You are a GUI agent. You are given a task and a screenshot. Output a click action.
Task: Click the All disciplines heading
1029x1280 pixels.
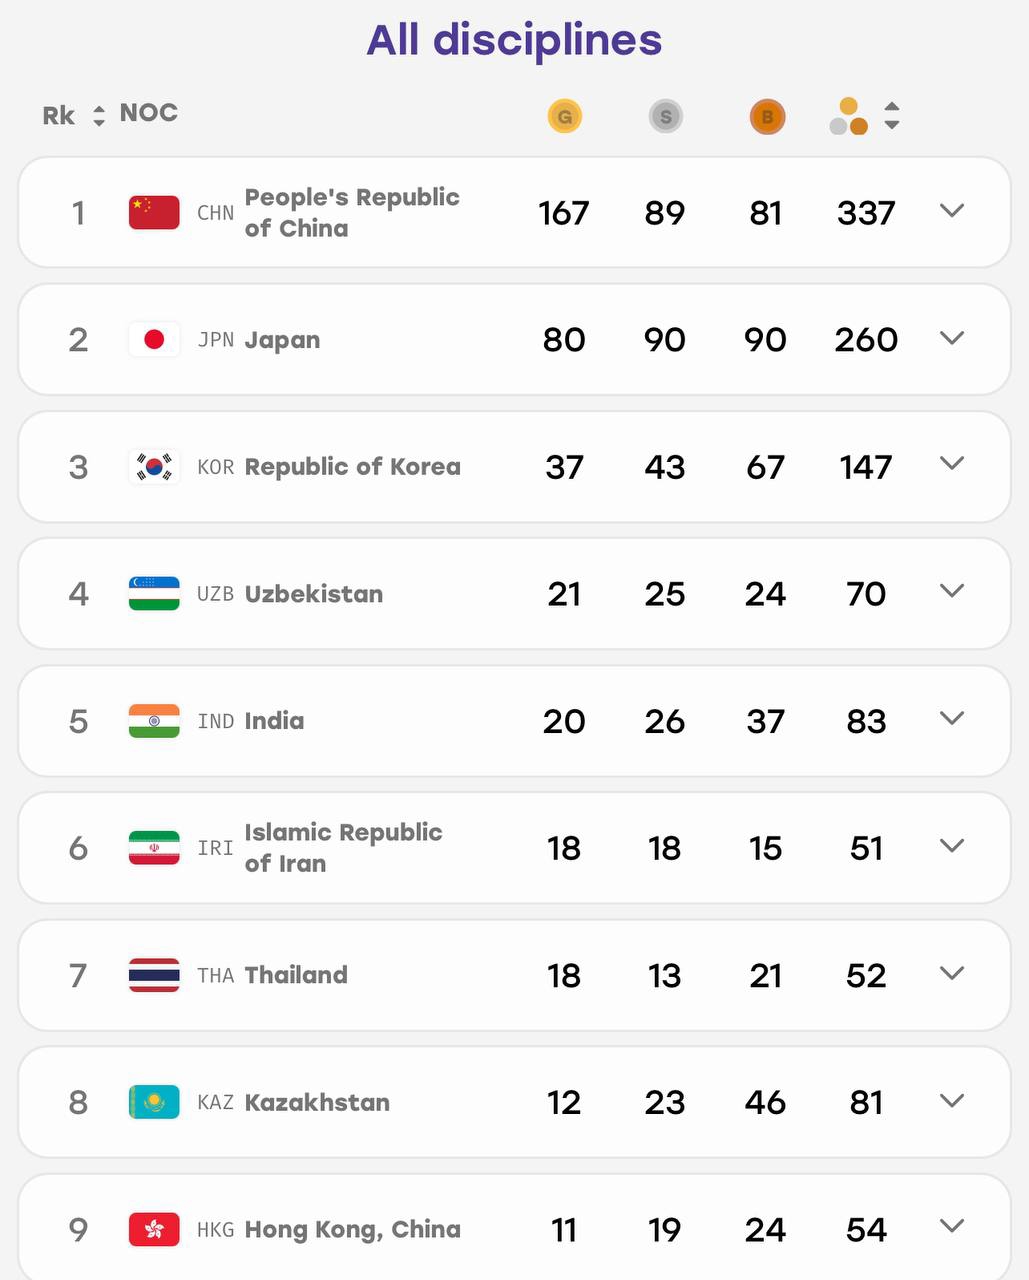click(514, 40)
